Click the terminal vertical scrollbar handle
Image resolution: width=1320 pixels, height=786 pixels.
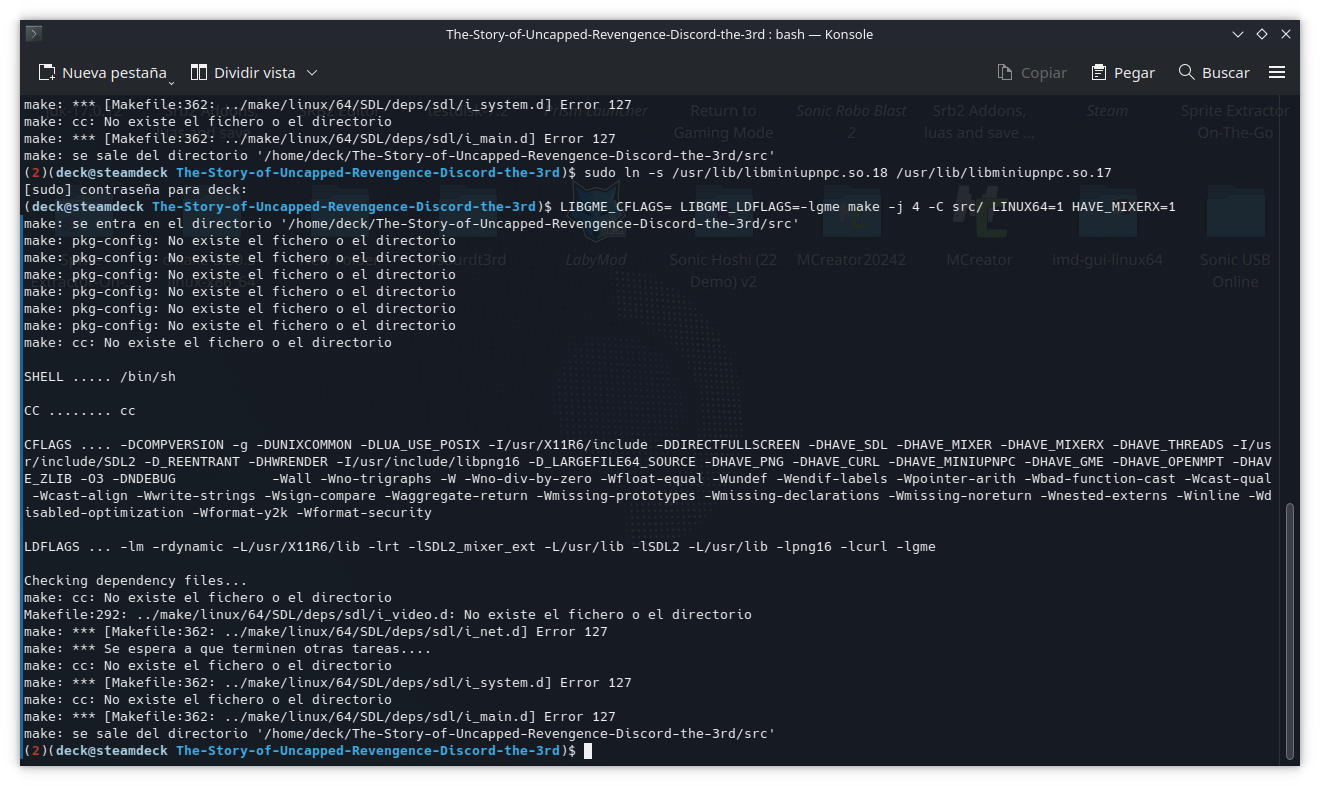click(1289, 632)
